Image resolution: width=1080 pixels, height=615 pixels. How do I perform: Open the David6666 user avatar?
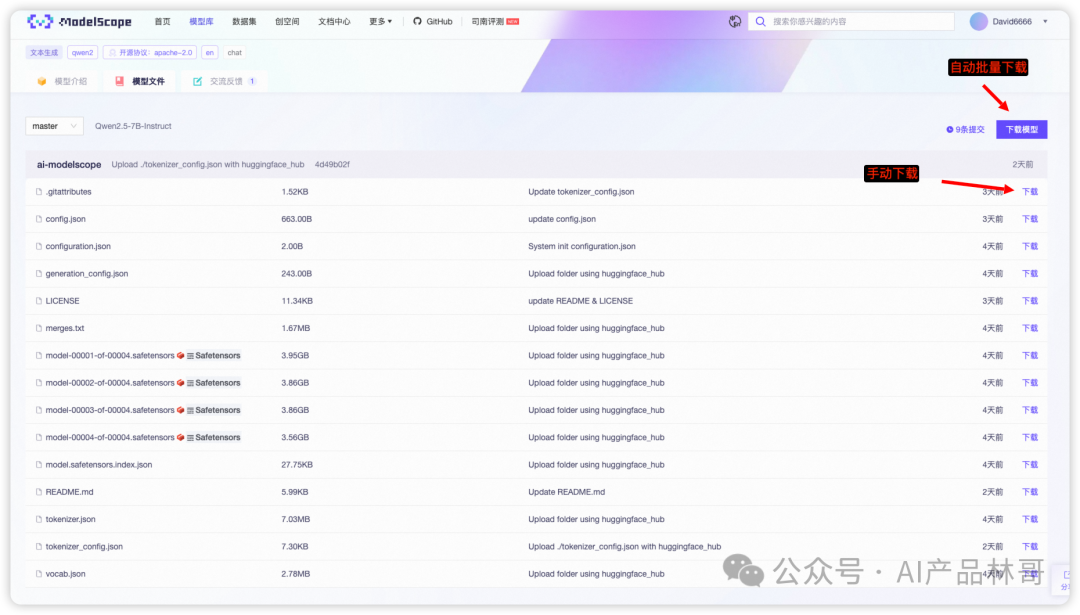point(979,21)
